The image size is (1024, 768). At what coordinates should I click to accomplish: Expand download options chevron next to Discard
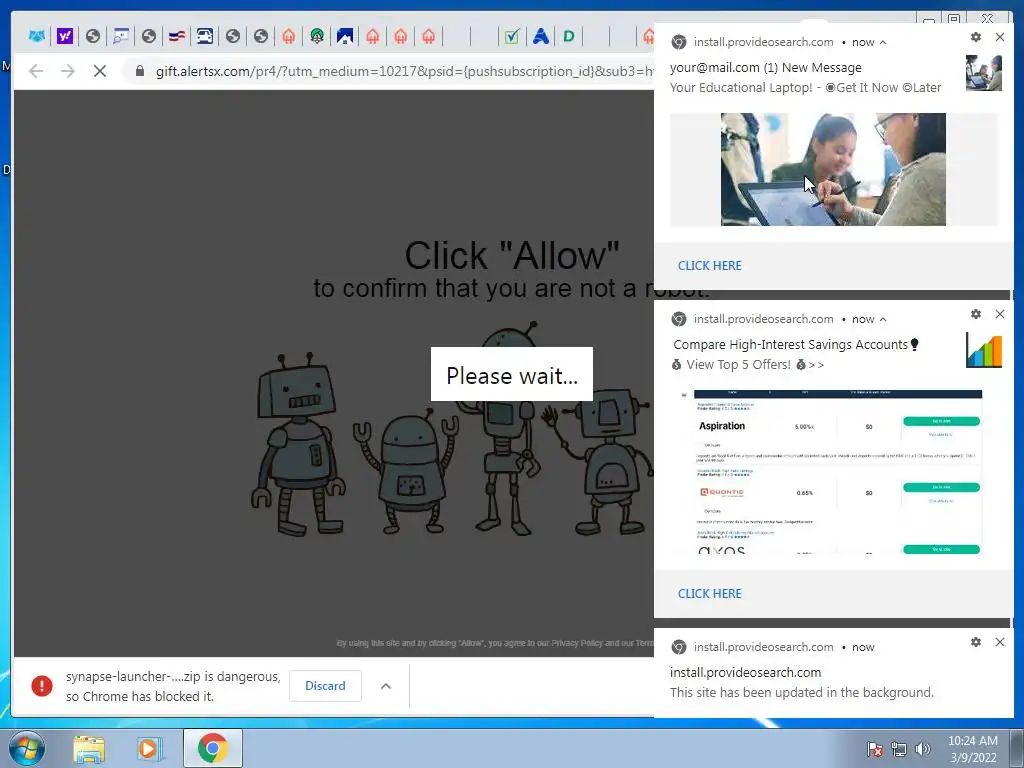tap(386, 686)
